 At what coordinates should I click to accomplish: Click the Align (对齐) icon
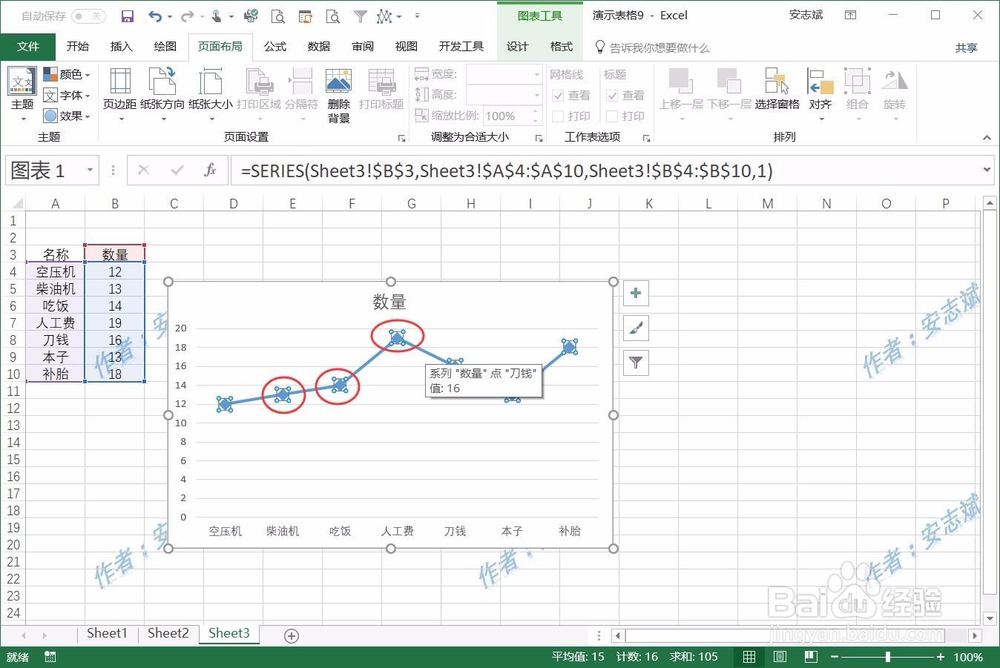[820, 82]
